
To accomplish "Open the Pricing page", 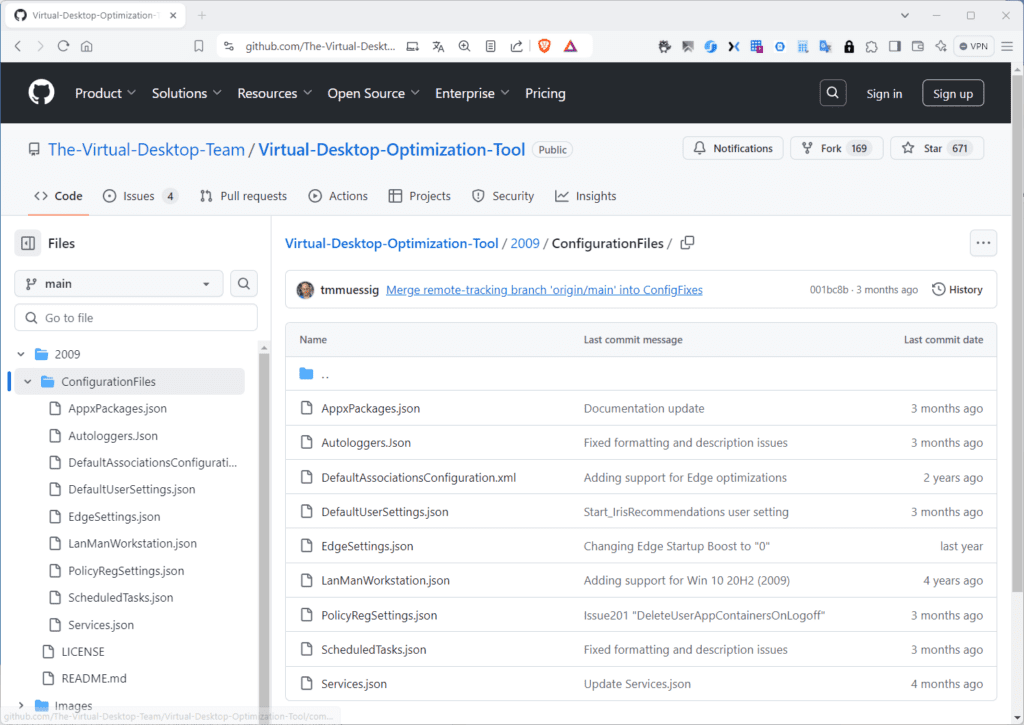I will click(x=545, y=93).
